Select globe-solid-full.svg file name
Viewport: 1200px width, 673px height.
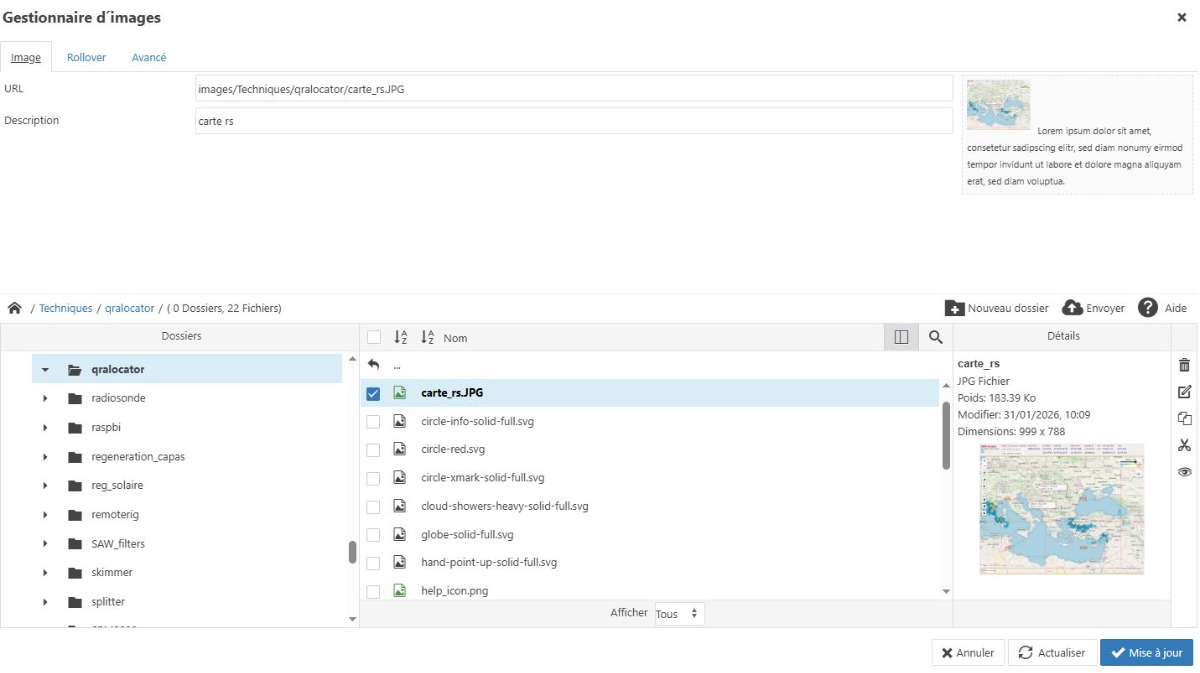467,535
